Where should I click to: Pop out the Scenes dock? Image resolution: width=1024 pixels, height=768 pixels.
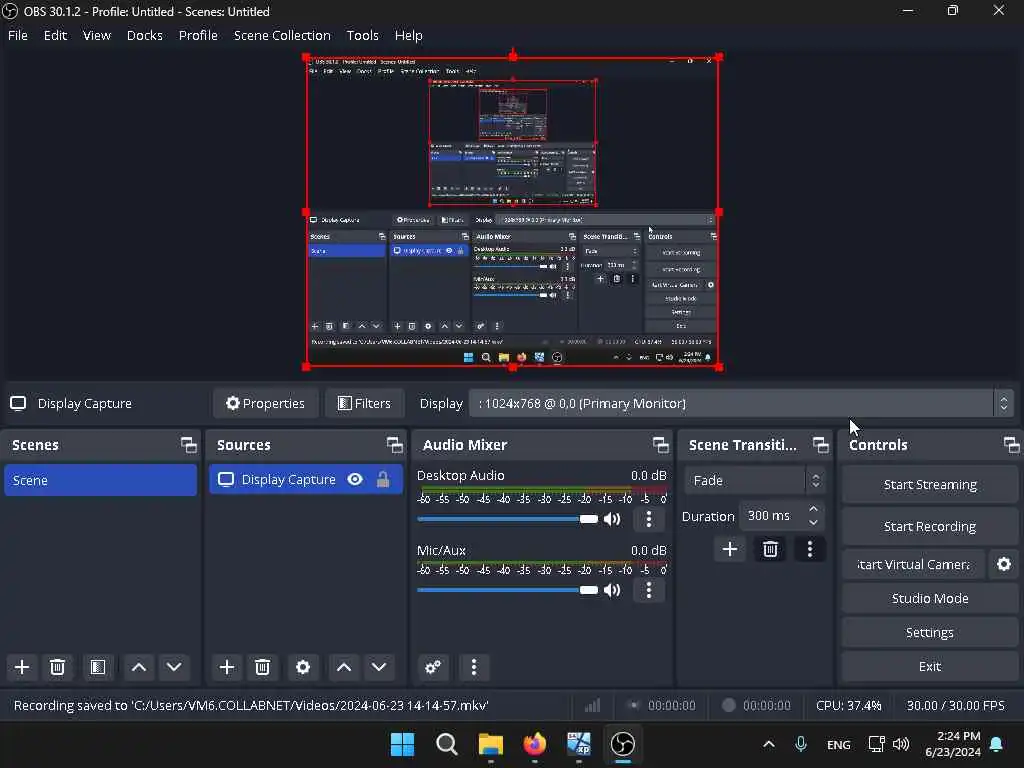click(x=189, y=445)
